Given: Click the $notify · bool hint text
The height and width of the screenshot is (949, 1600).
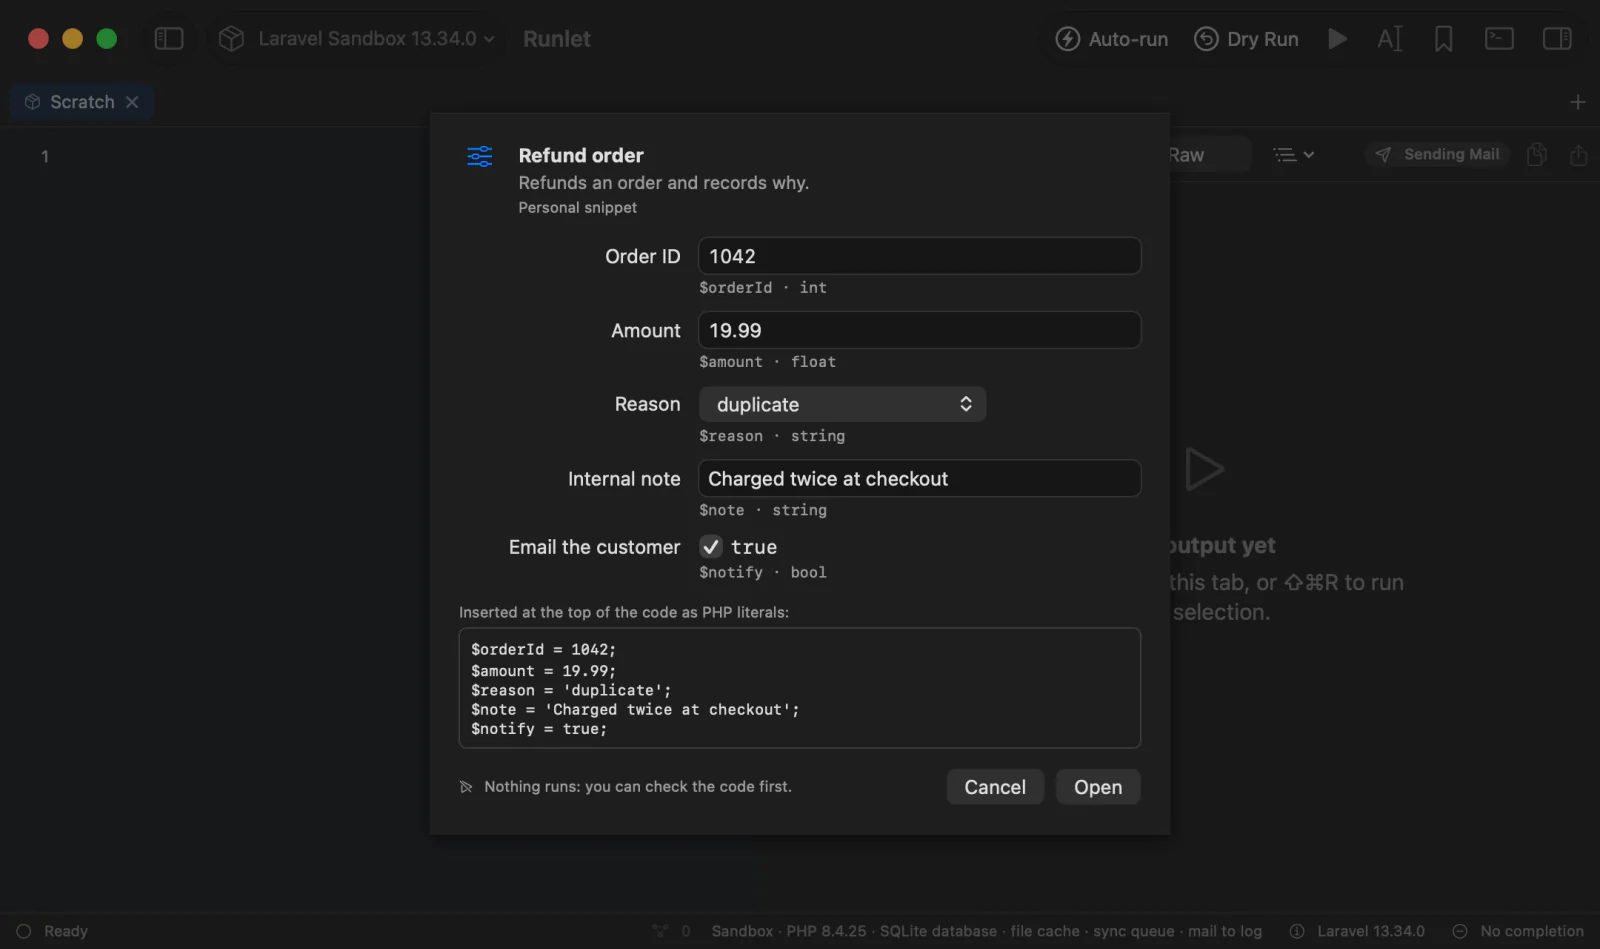Looking at the screenshot, I should coord(763,572).
